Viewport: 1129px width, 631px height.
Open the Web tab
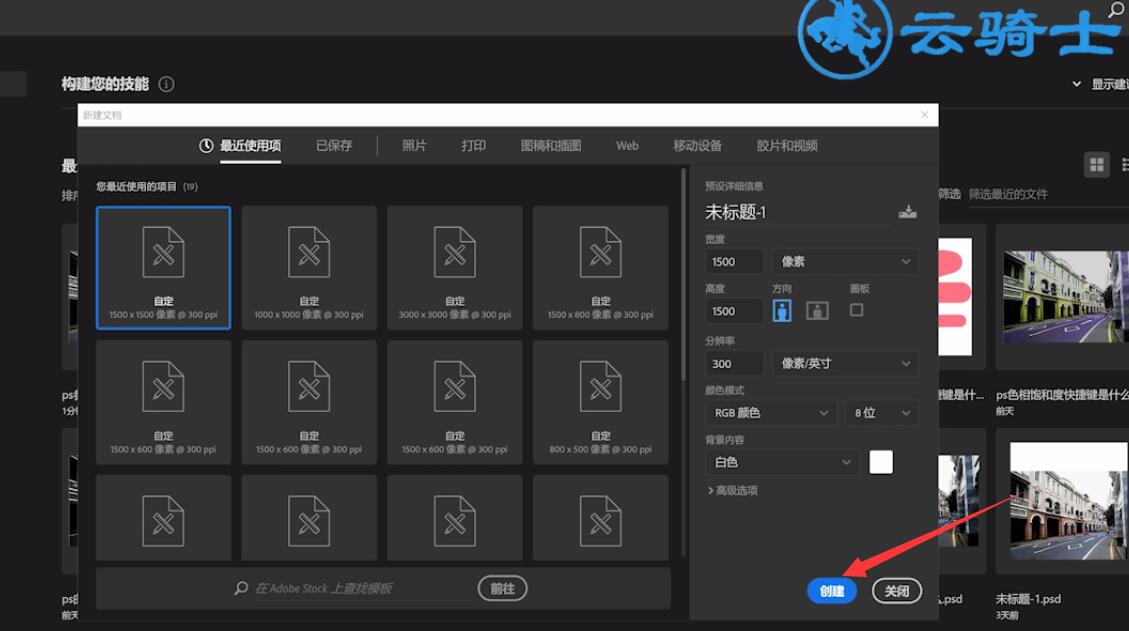(x=627, y=146)
